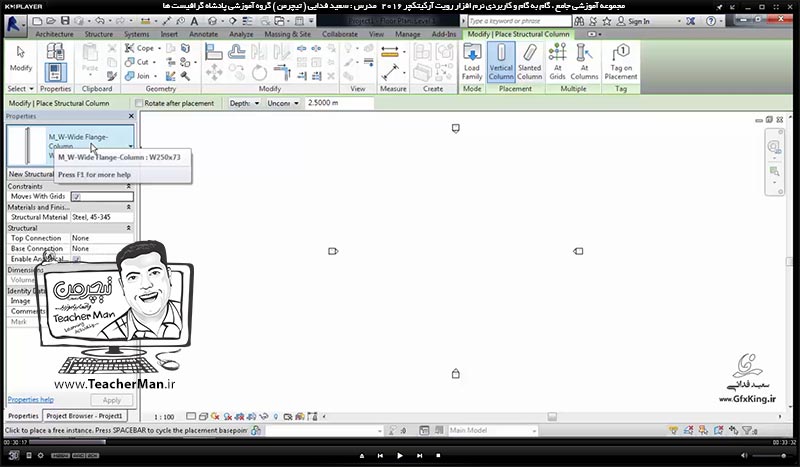Choose the At Grids multiple placement
This screenshot has height=467, width=800.
coord(557,62)
